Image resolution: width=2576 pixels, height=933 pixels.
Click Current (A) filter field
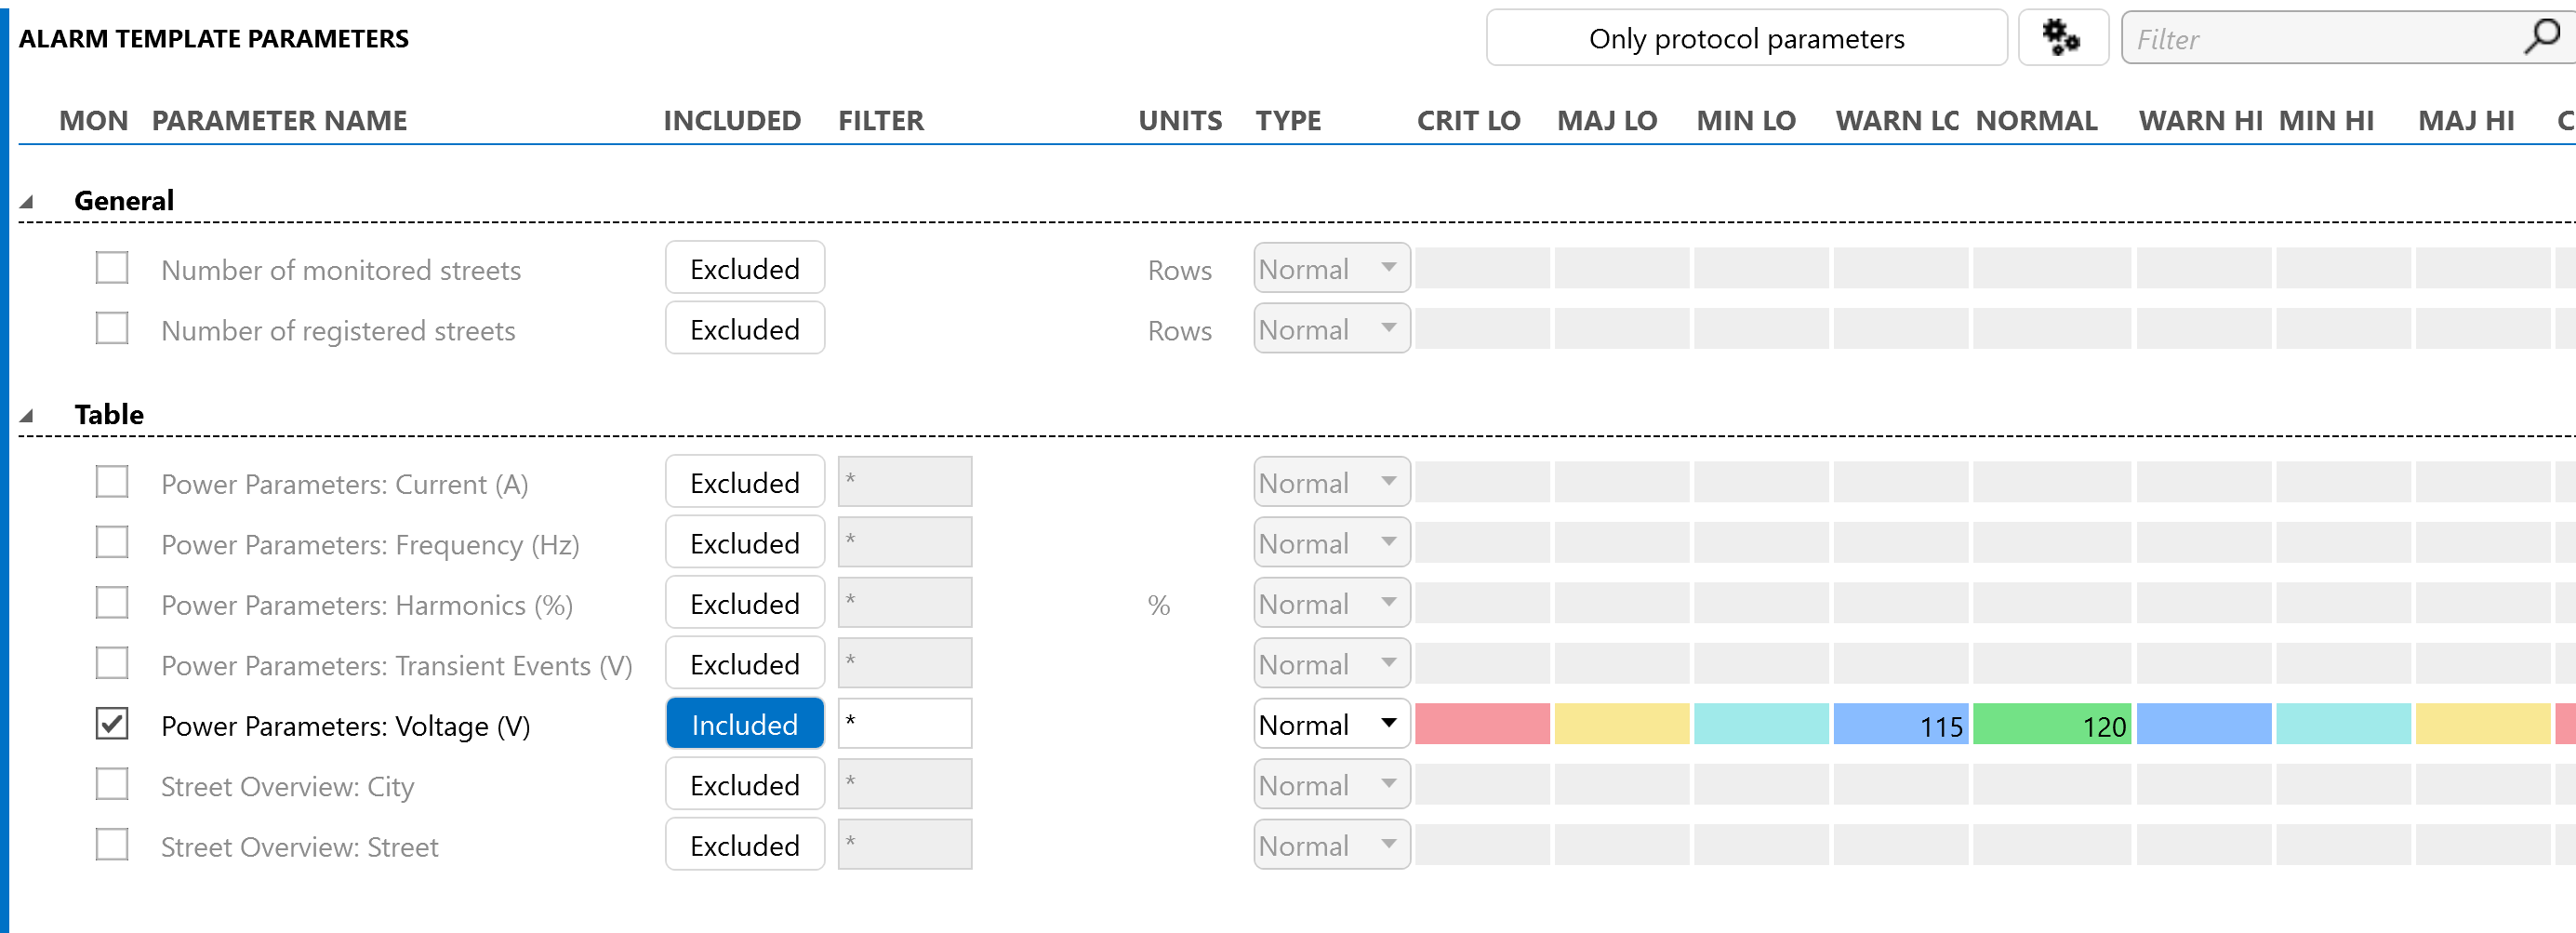click(x=905, y=482)
